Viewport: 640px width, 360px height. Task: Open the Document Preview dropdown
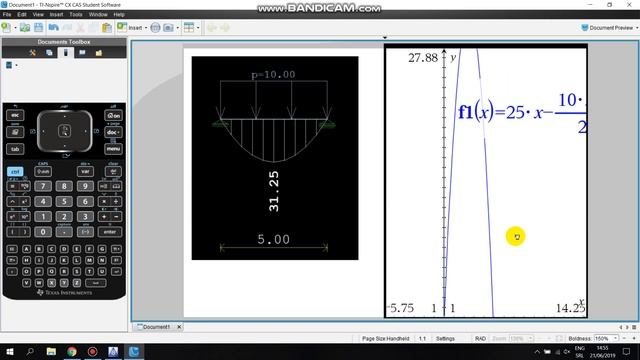pos(610,28)
